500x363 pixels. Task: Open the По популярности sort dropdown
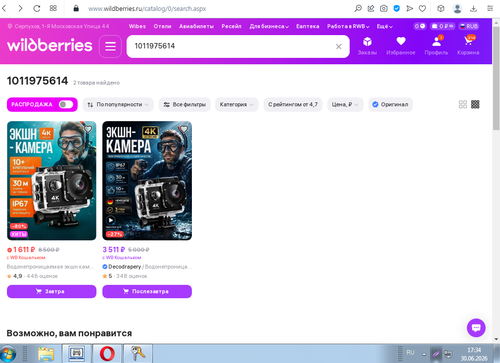[118, 104]
